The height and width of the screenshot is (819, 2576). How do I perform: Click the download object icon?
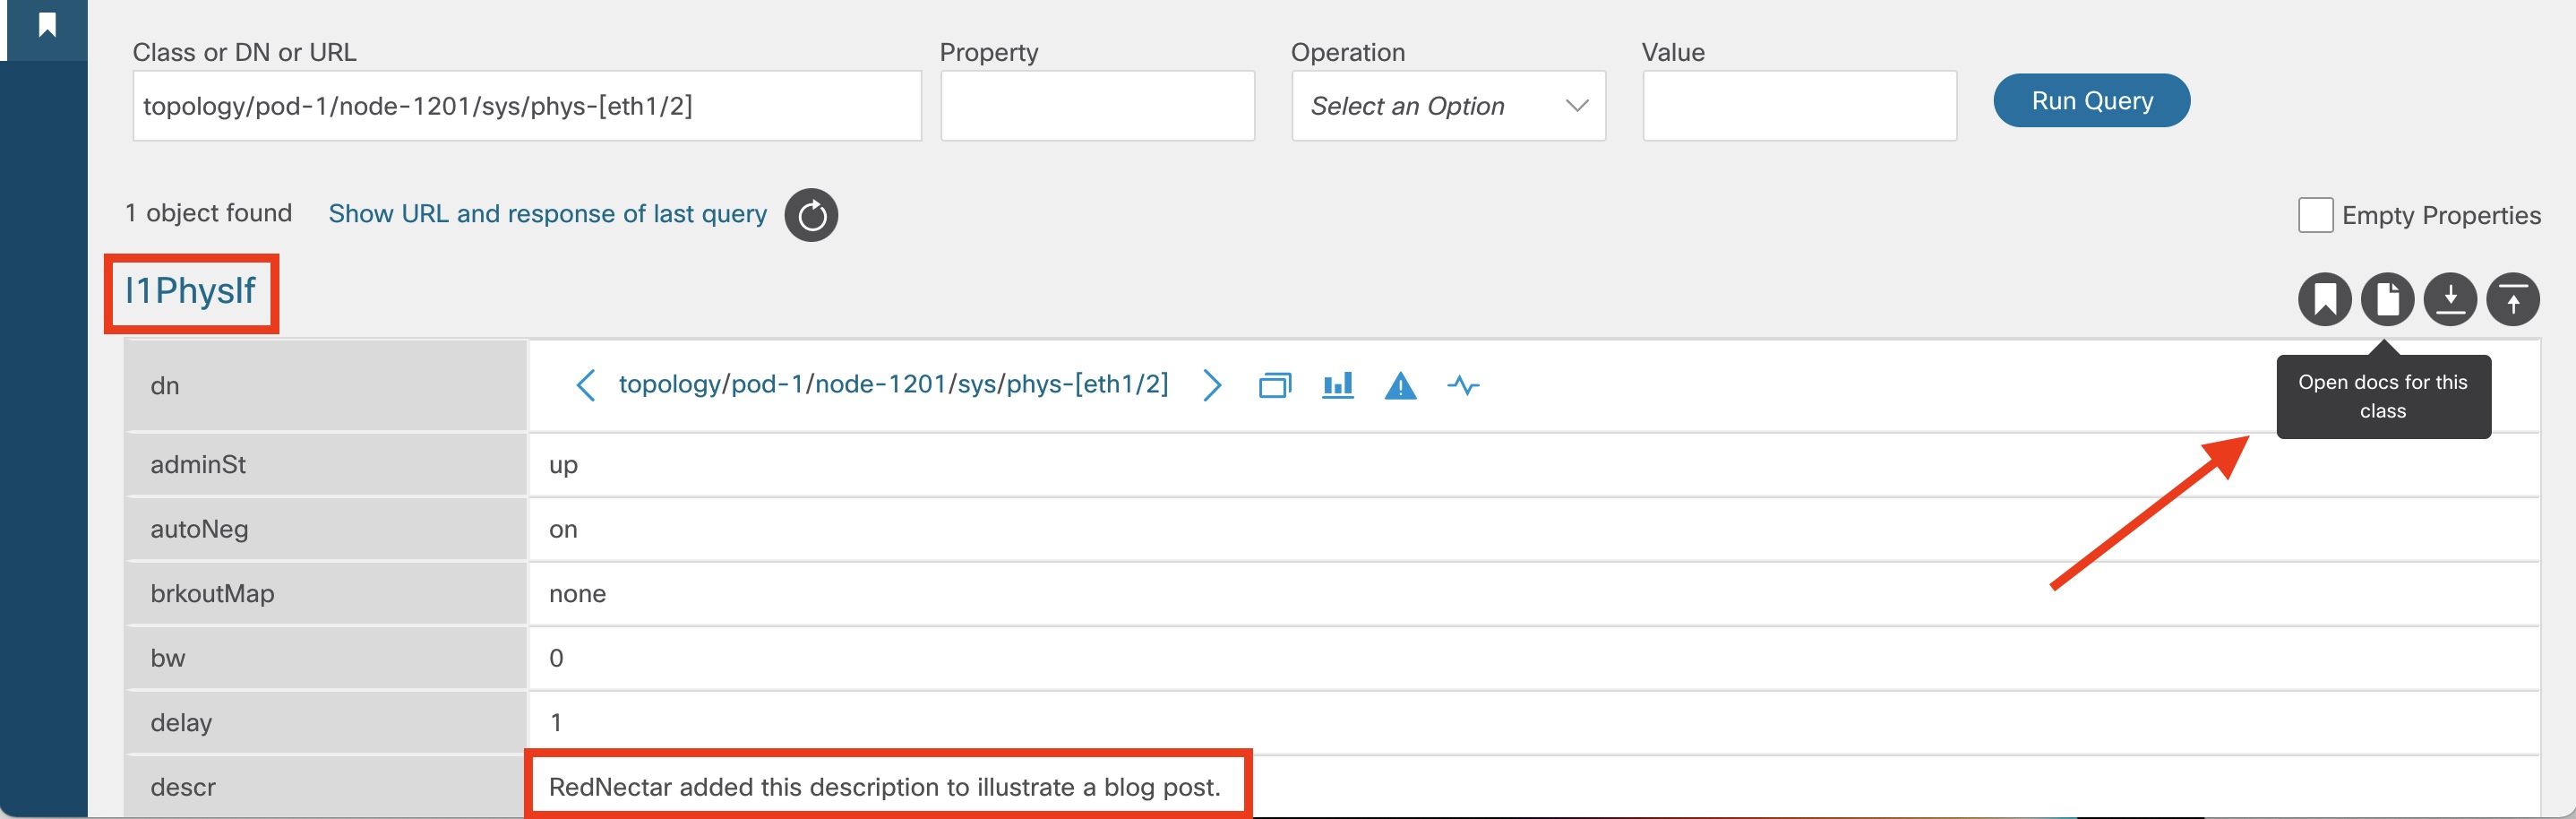(x=2449, y=299)
